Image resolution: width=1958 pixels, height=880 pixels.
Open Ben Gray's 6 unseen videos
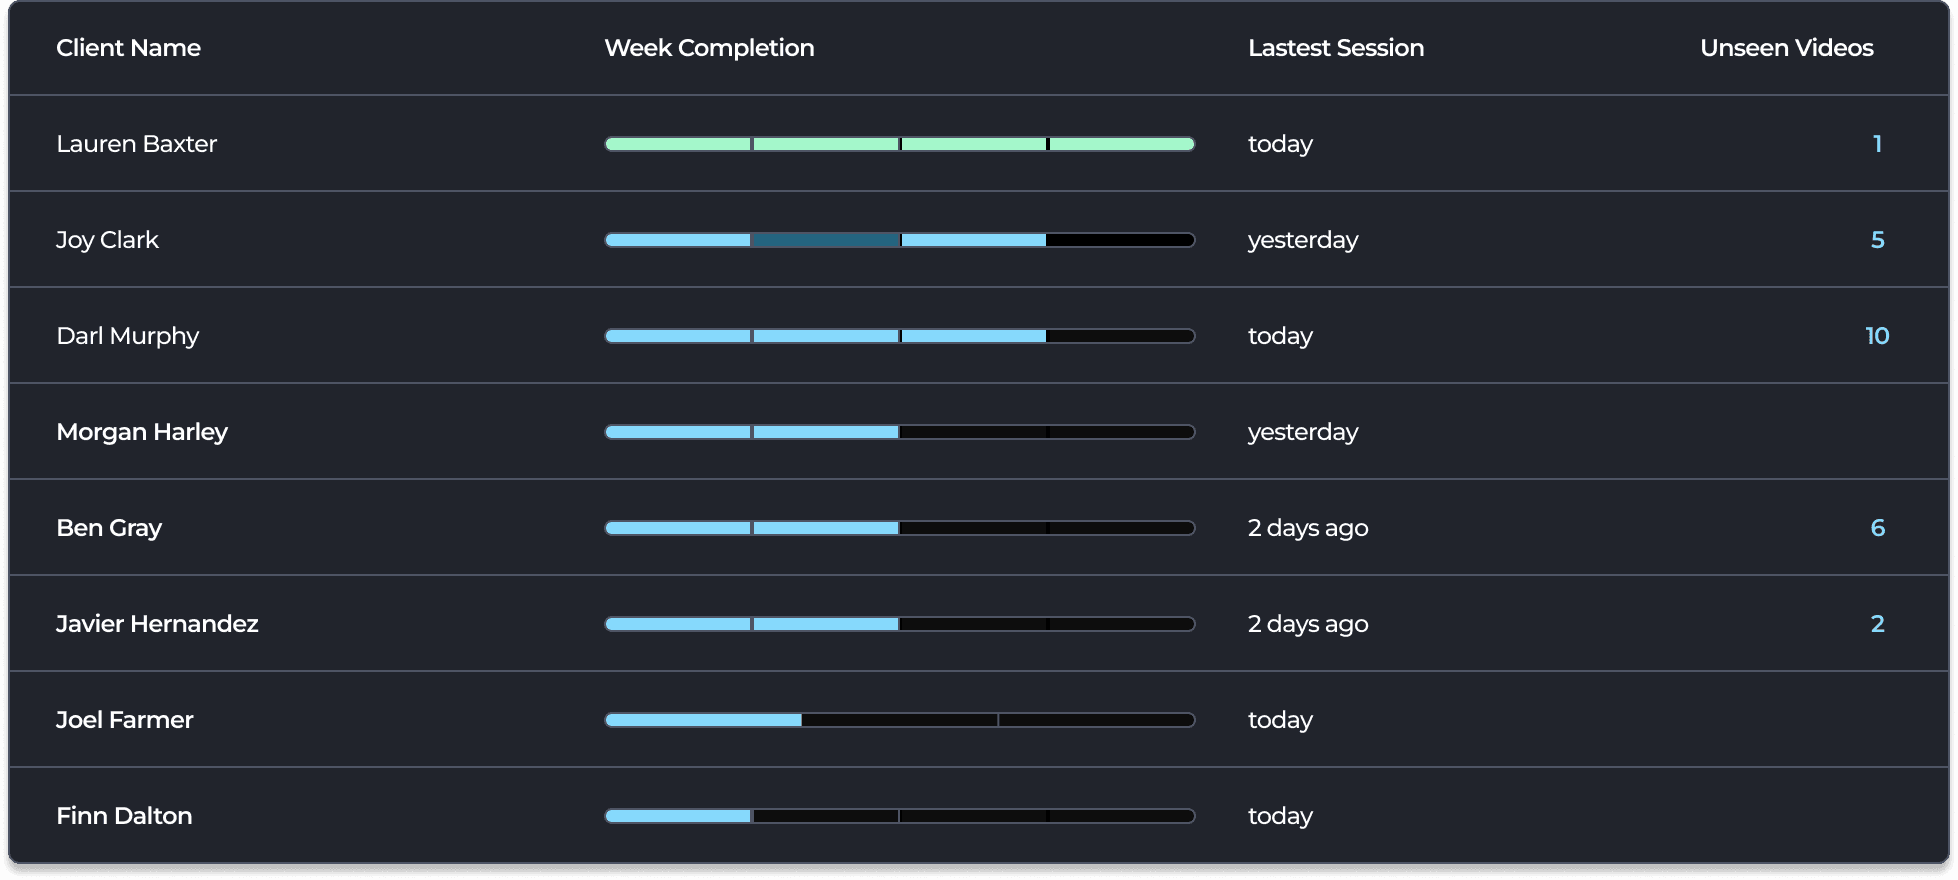coord(1877,528)
